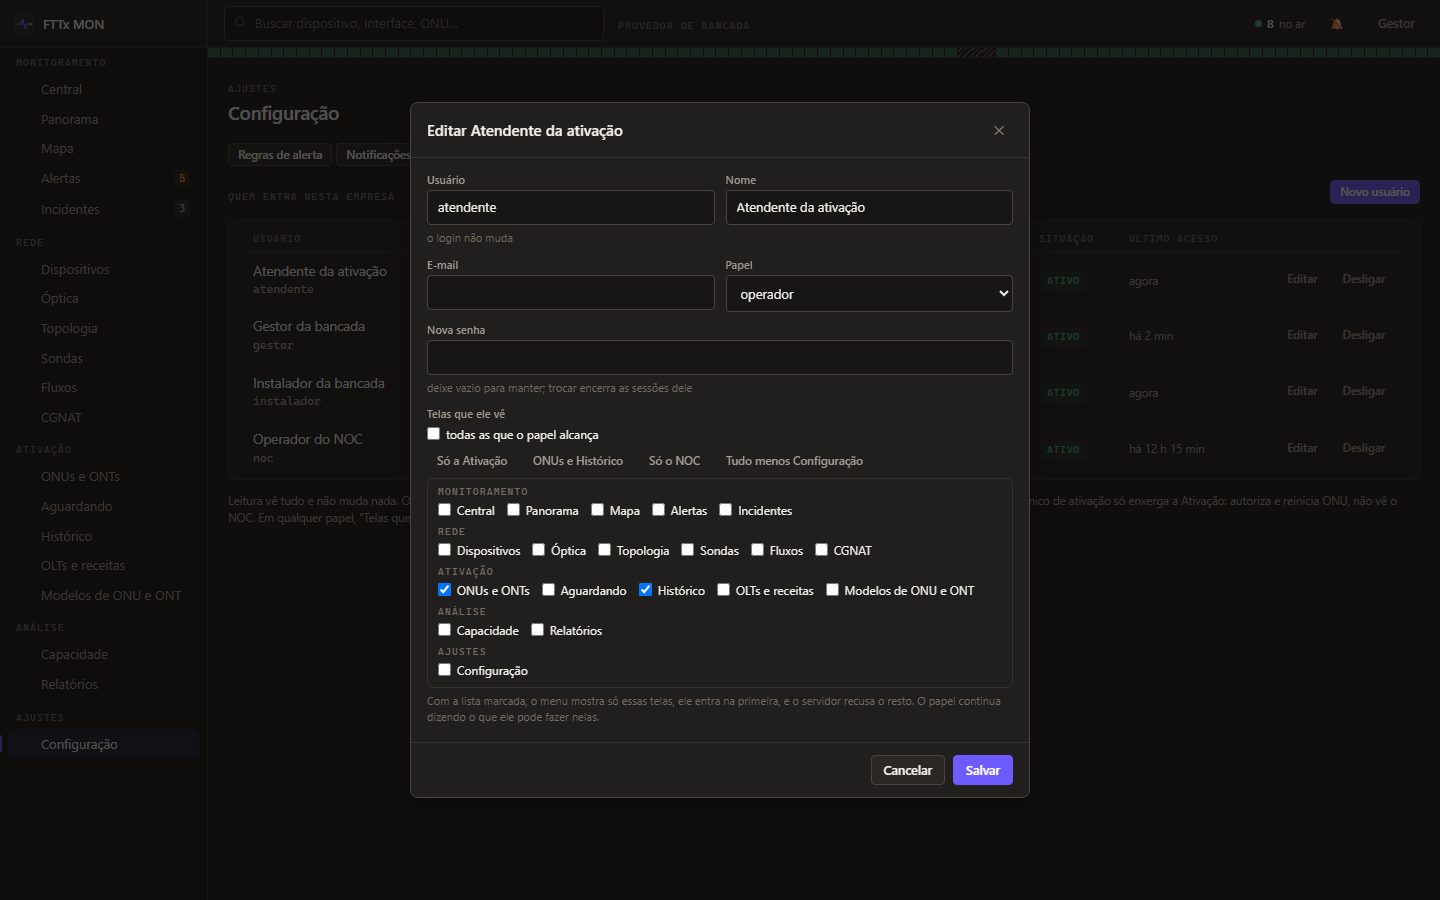The width and height of the screenshot is (1440, 900).
Task: Open Topologia in the sidebar
Action: click(69, 328)
